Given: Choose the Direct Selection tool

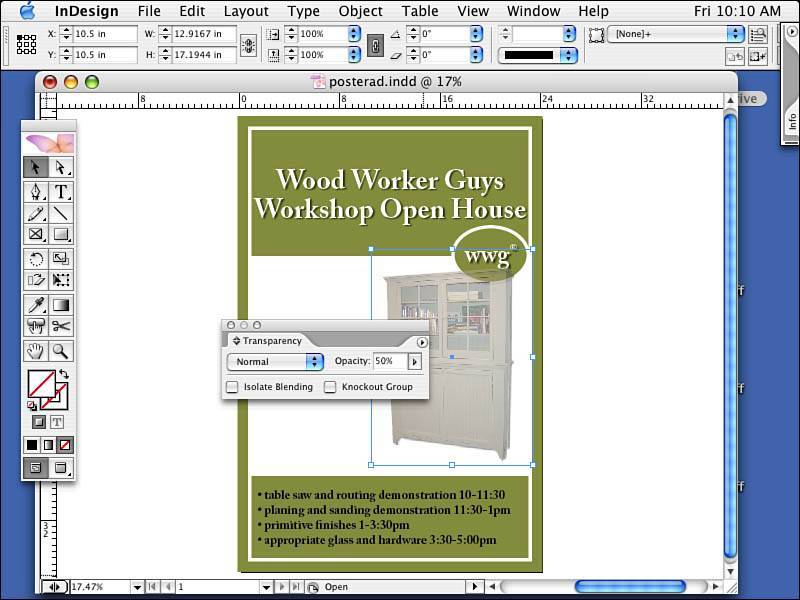Looking at the screenshot, I should [x=61, y=167].
